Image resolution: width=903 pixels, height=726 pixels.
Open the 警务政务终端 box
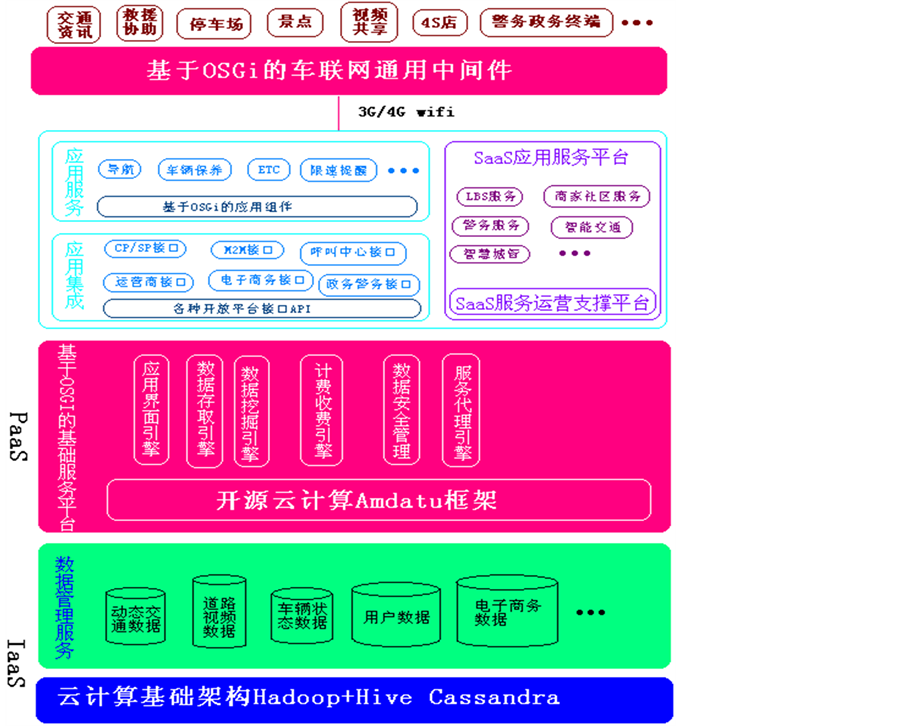pos(546,23)
